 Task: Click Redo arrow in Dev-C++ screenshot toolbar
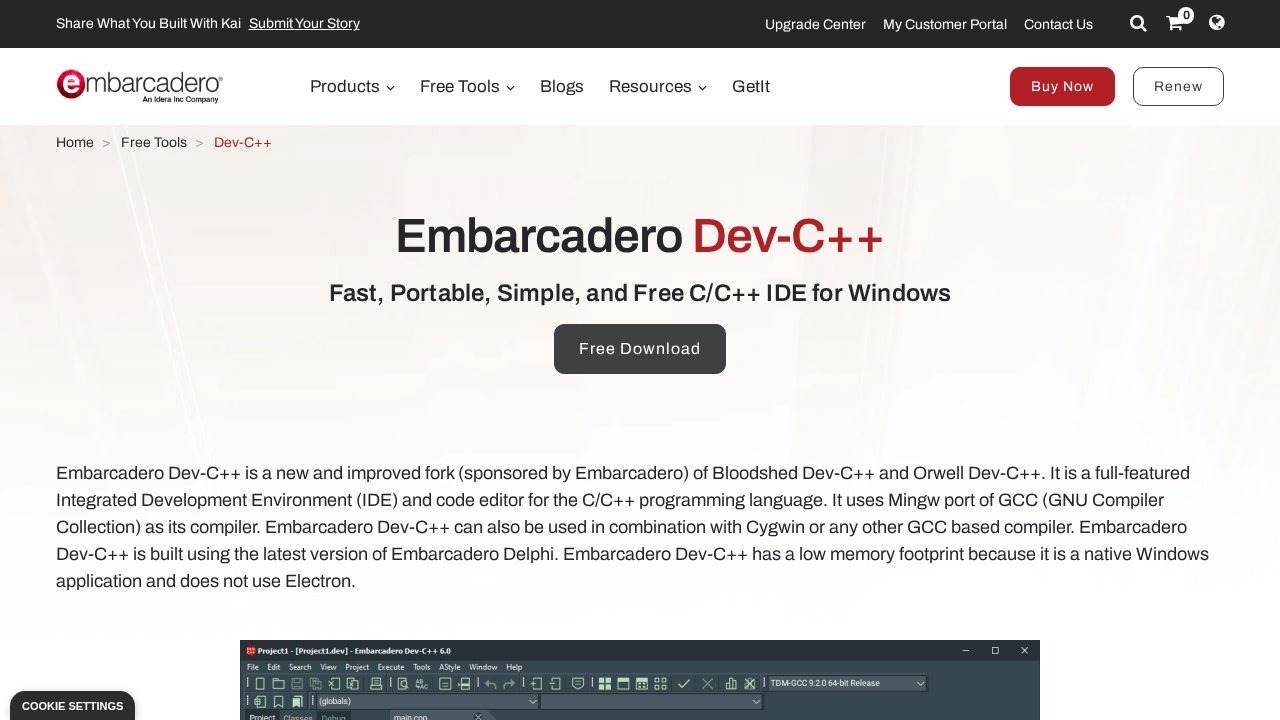(x=509, y=684)
